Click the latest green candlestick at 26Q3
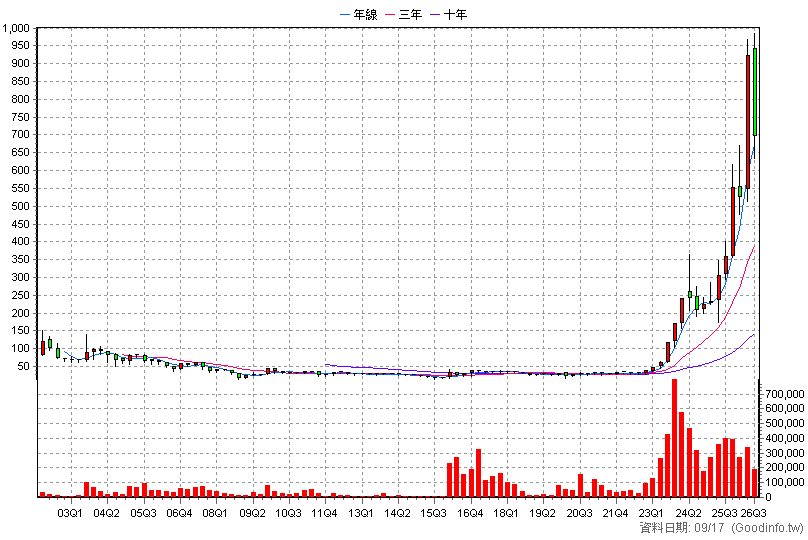The image size is (808, 540). point(755,92)
